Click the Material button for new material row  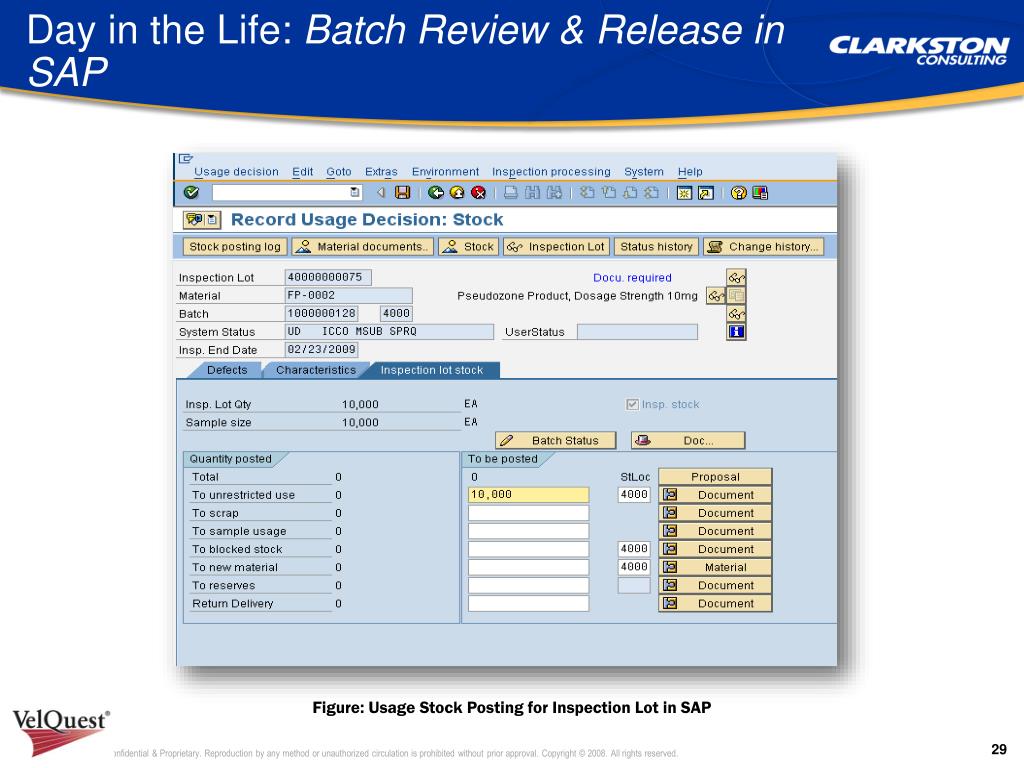click(715, 568)
